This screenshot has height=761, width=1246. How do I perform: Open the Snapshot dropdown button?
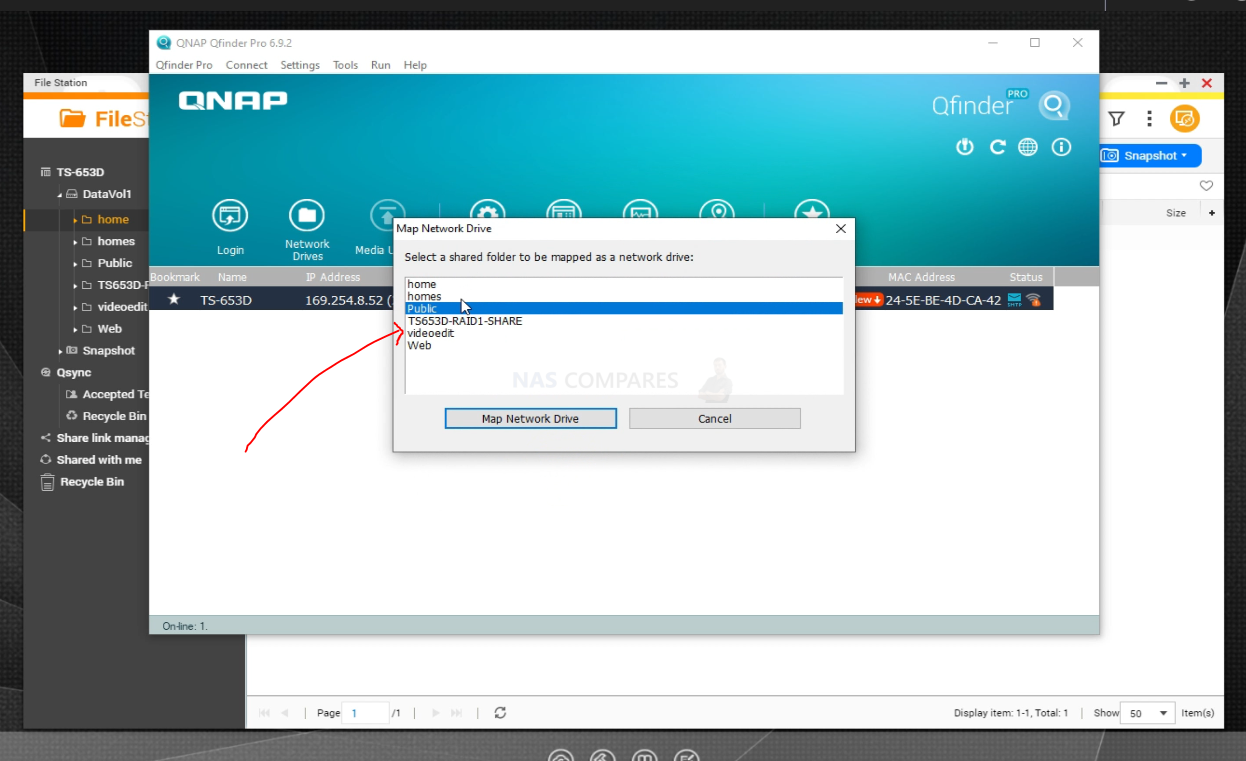[x=1150, y=155]
